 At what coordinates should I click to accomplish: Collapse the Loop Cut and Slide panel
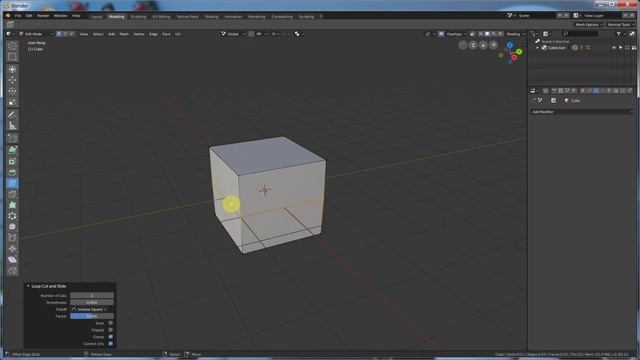pos(28,286)
